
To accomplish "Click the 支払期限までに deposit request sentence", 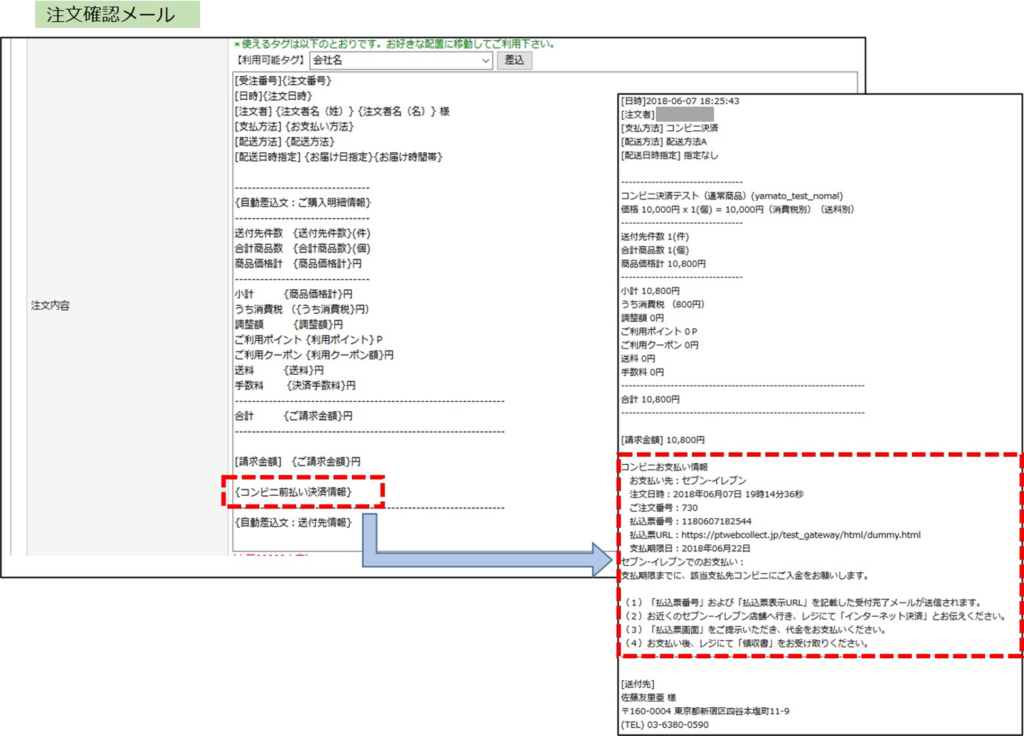I will [x=745, y=576].
